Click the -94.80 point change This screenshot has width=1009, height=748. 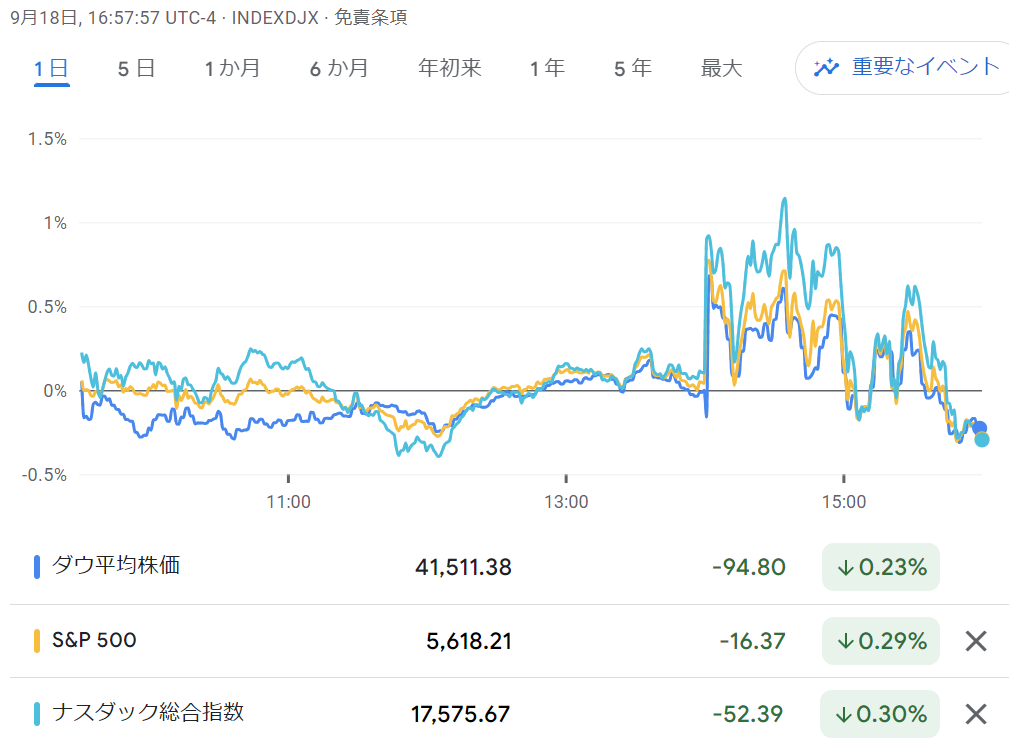[x=749, y=567]
